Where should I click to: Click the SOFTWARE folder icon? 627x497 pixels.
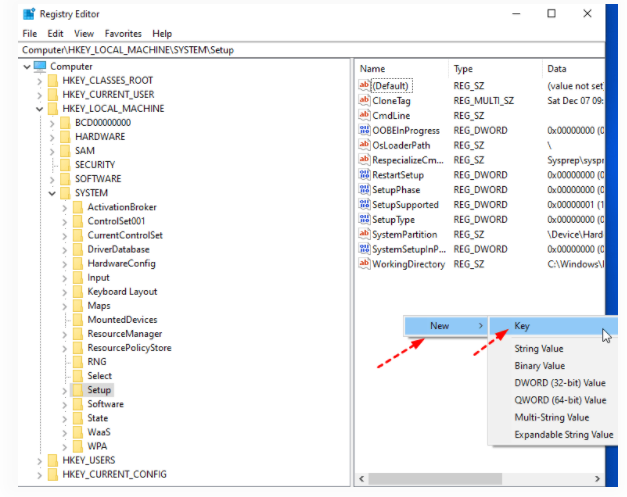(x=65, y=179)
